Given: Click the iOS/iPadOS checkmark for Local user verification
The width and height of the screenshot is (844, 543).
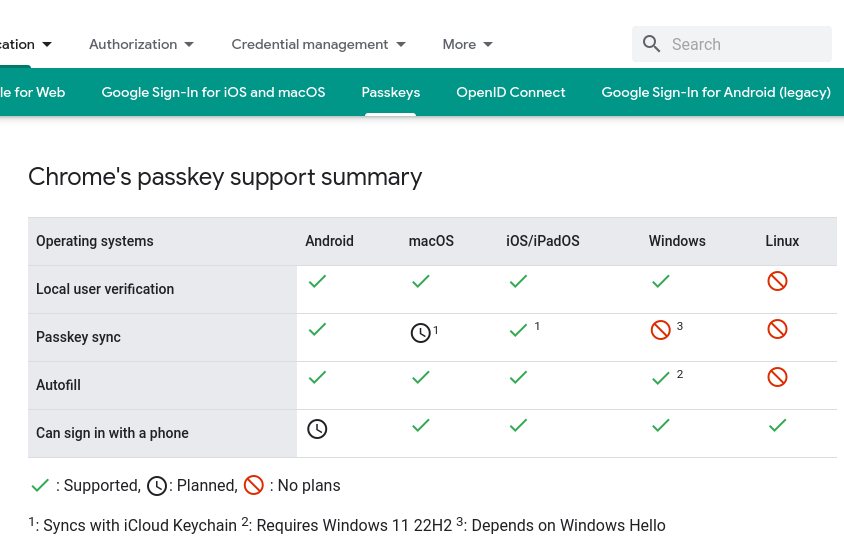Looking at the screenshot, I should (x=518, y=281).
